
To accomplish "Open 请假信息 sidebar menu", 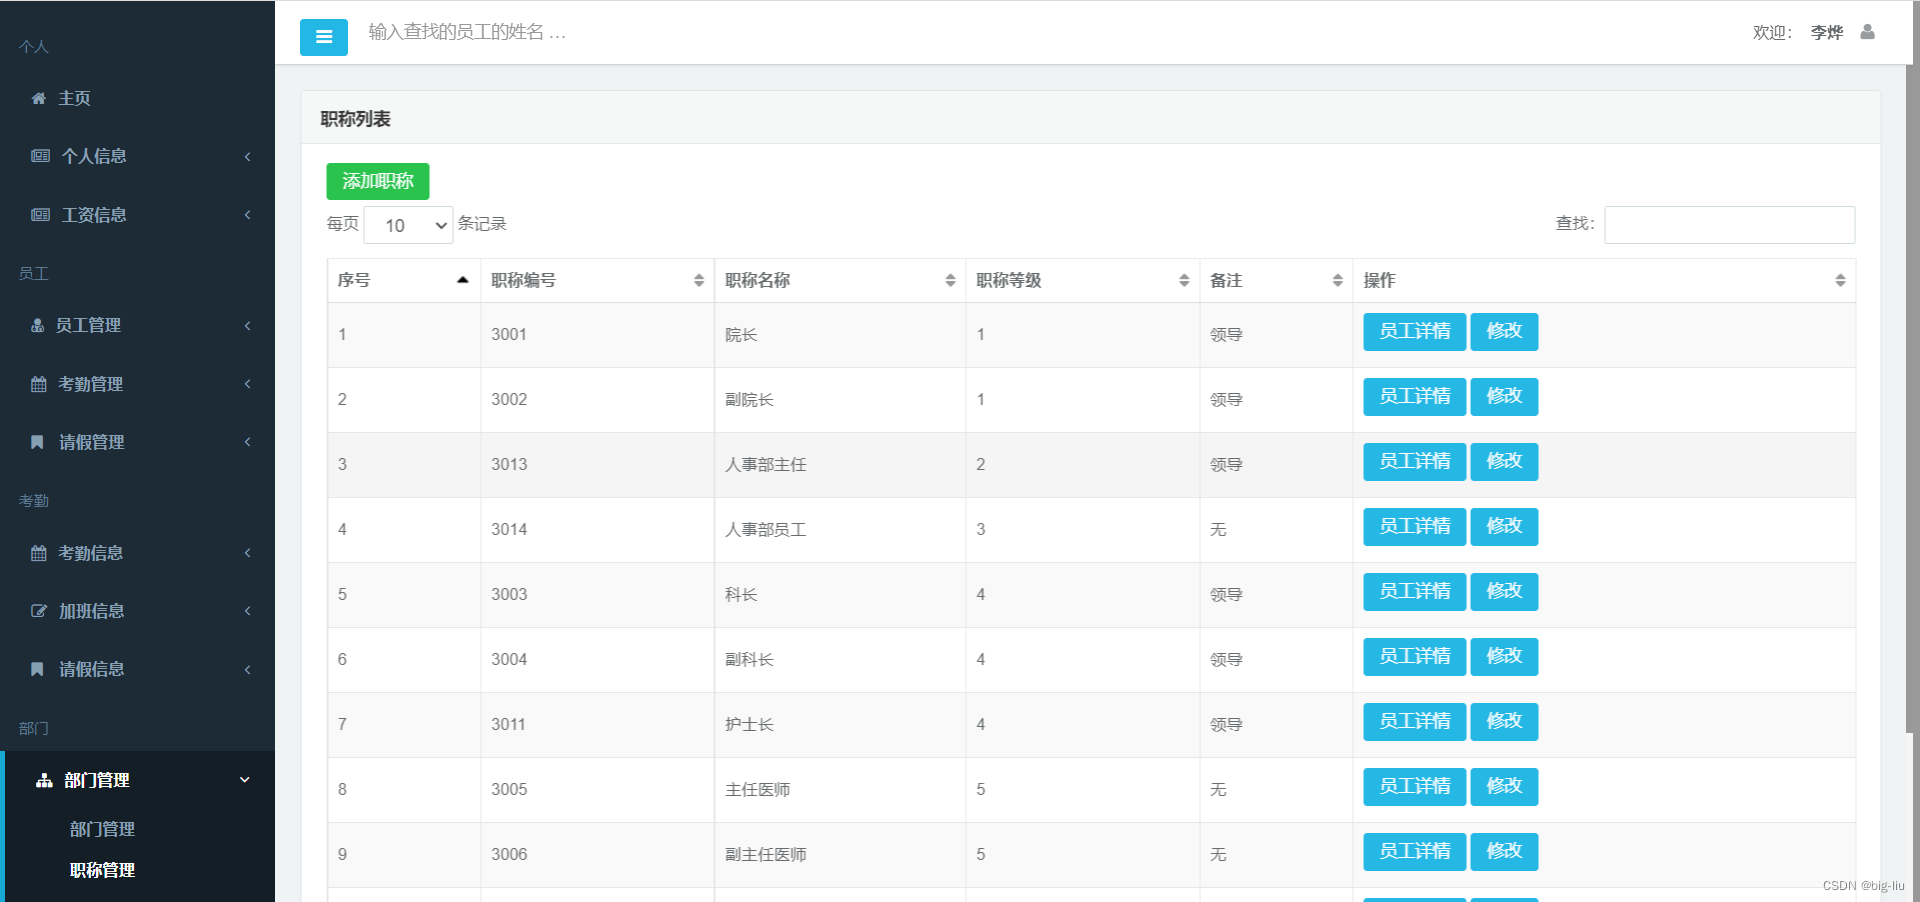I will click(137, 669).
